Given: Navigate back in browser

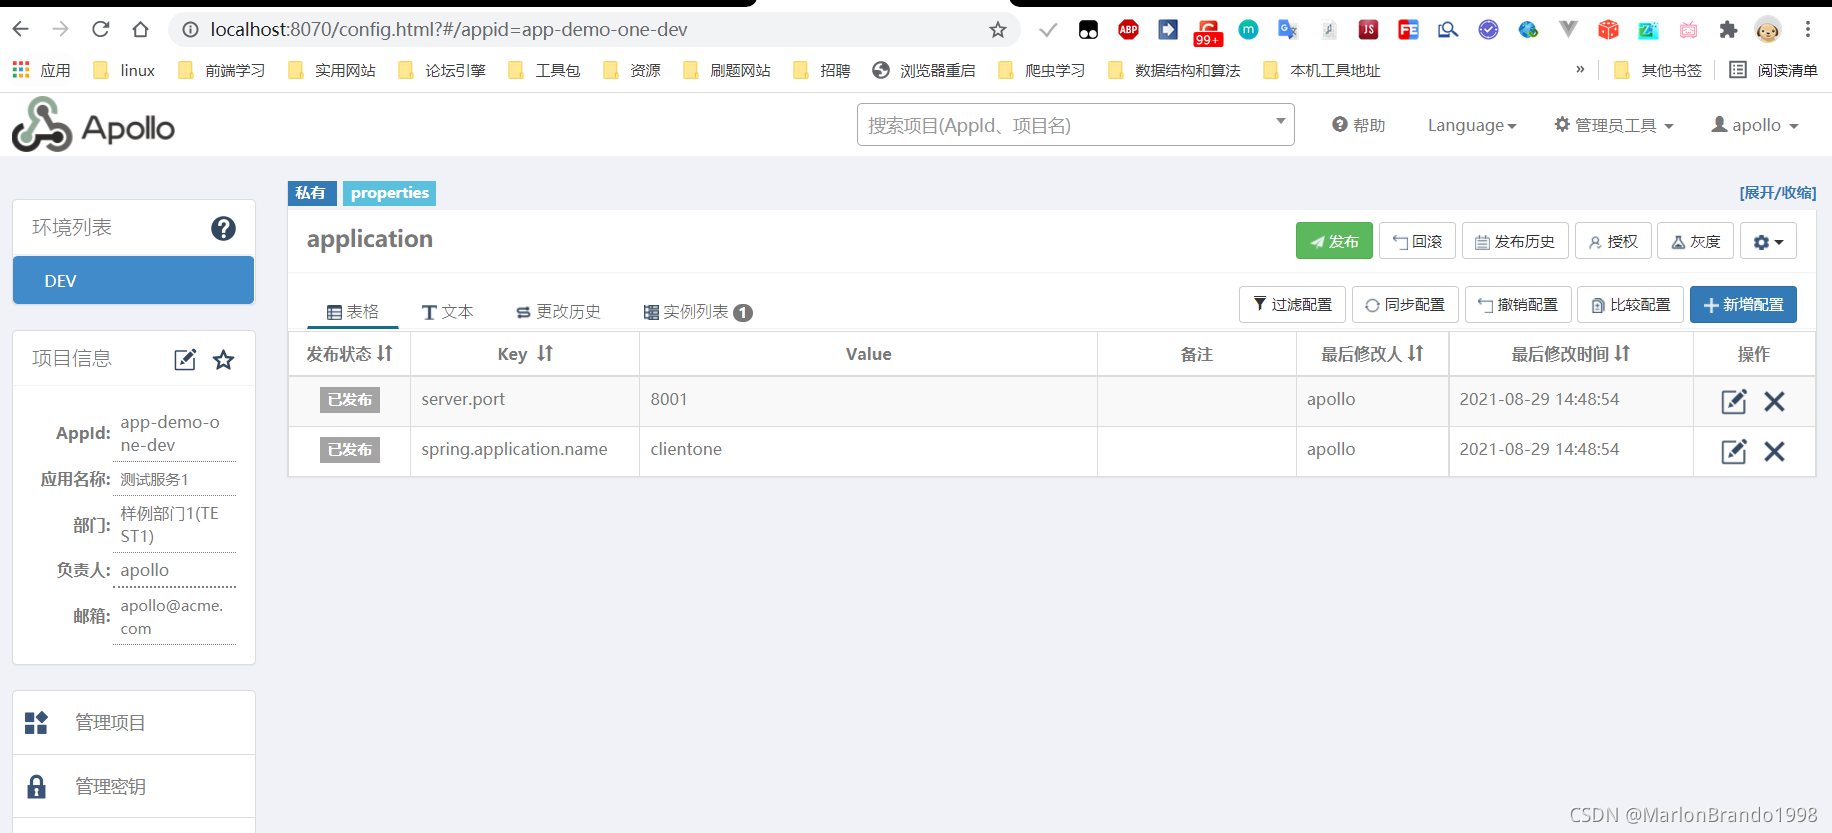Looking at the screenshot, I should coord(21,30).
